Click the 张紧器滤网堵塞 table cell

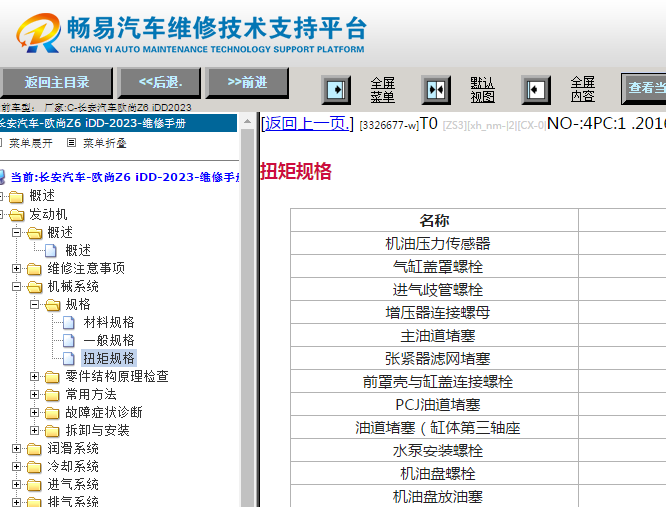click(434, 358)
